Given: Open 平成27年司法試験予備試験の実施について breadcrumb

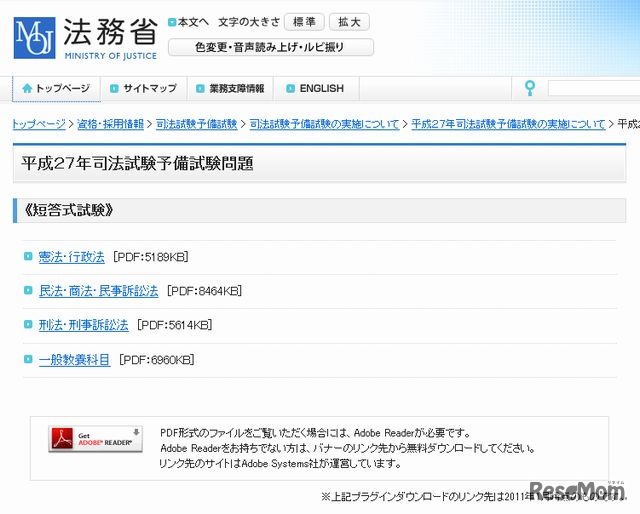Looking at the screenshot, I should (x=508, y=124).
